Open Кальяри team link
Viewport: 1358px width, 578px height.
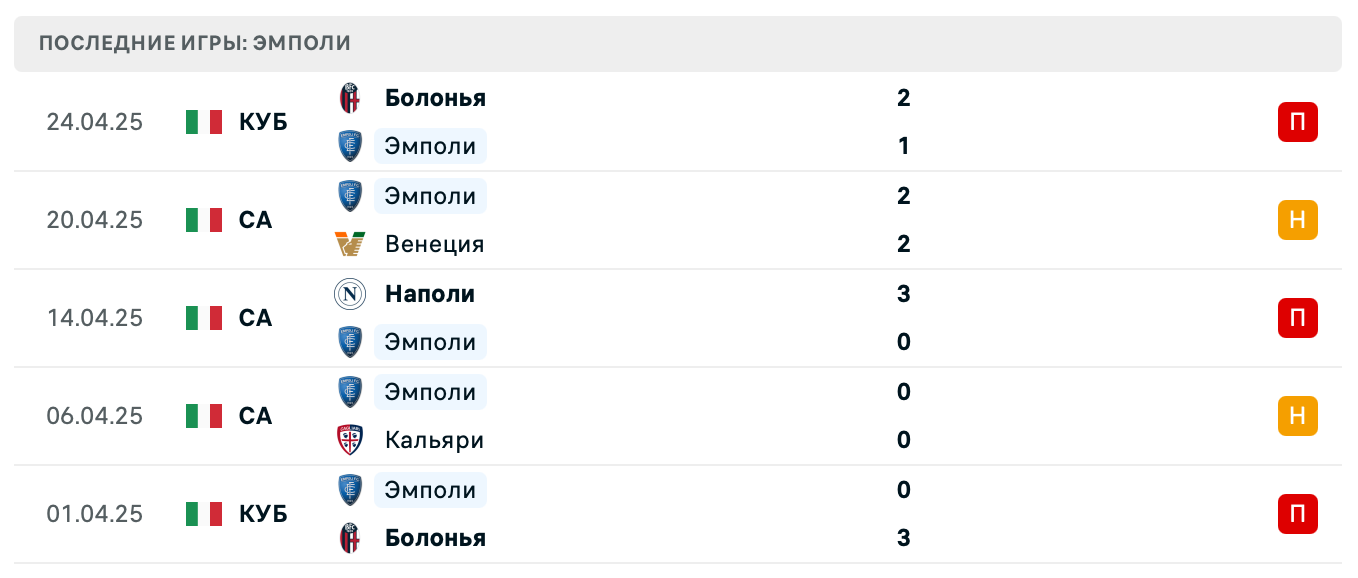434,440
